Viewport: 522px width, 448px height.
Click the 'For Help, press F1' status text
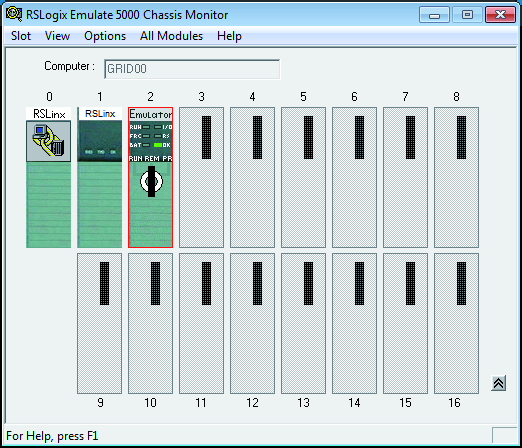tap(52, 436)
